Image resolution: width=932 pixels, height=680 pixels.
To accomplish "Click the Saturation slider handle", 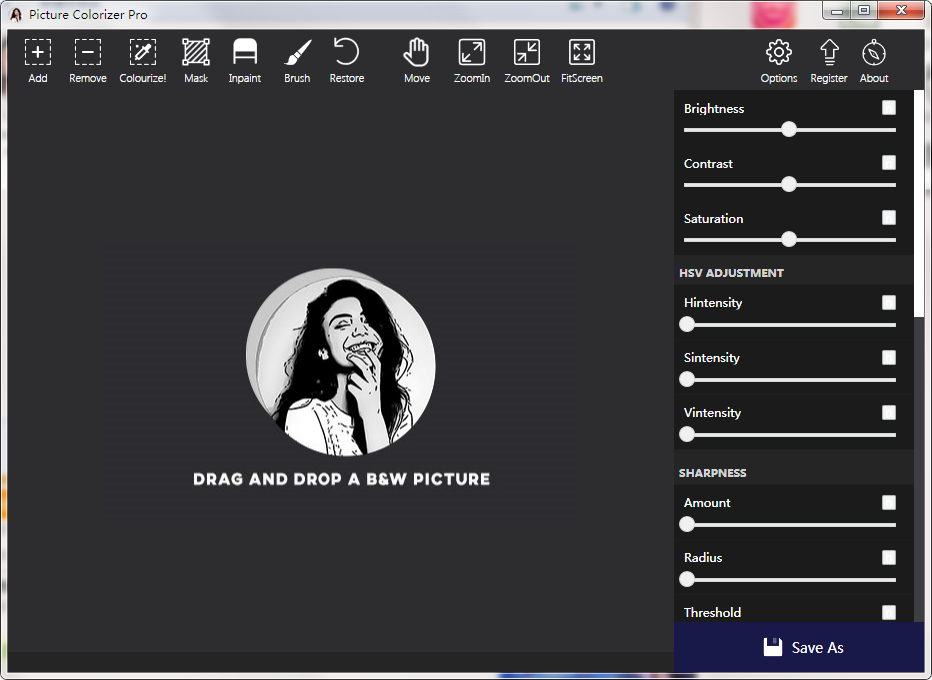I will (789, 239).
